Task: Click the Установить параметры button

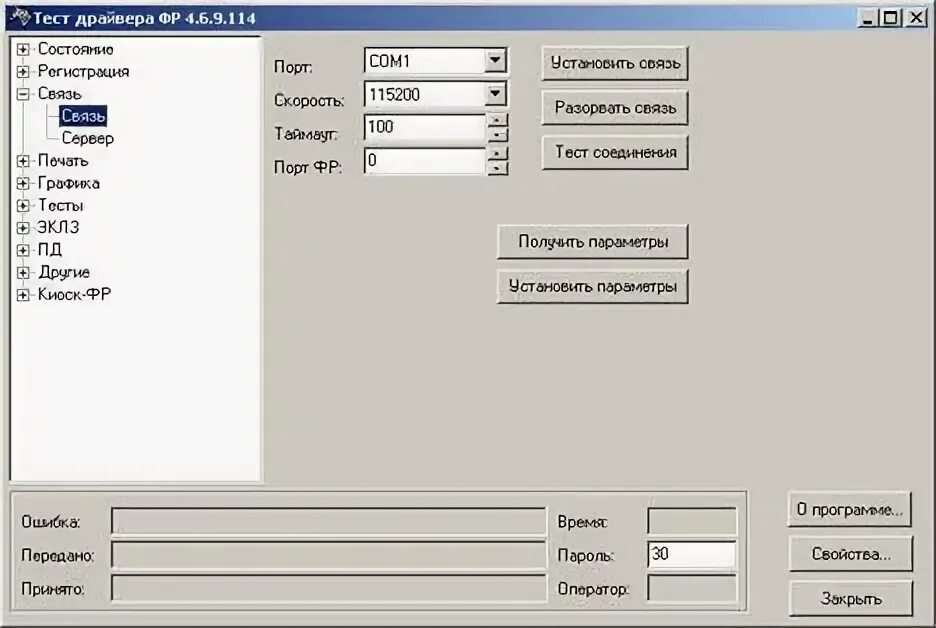Action: click(x=592, y=287)
